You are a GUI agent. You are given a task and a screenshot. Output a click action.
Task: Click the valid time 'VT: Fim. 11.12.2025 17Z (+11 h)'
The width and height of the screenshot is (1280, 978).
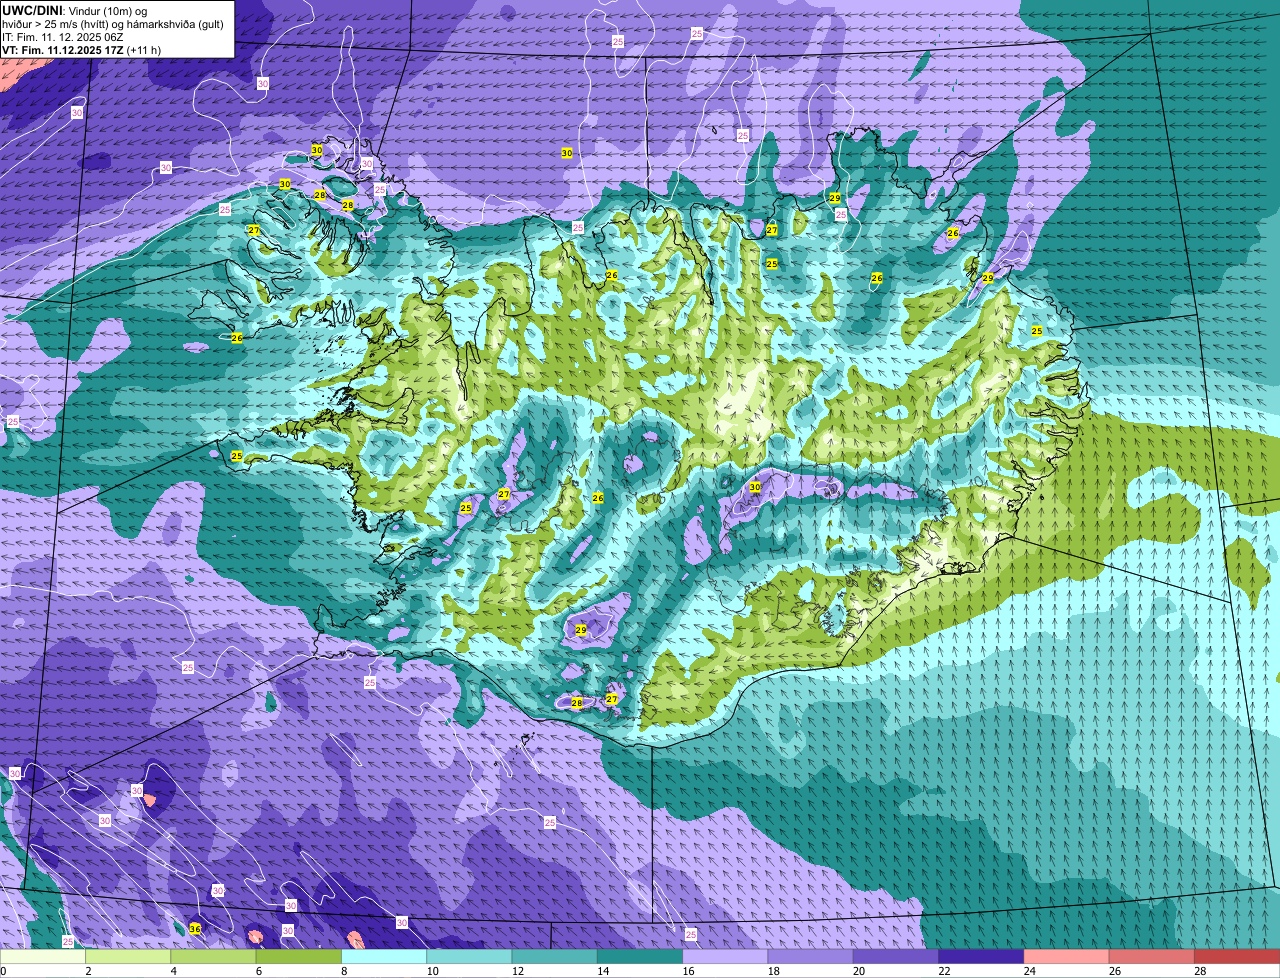click(81, 50)
